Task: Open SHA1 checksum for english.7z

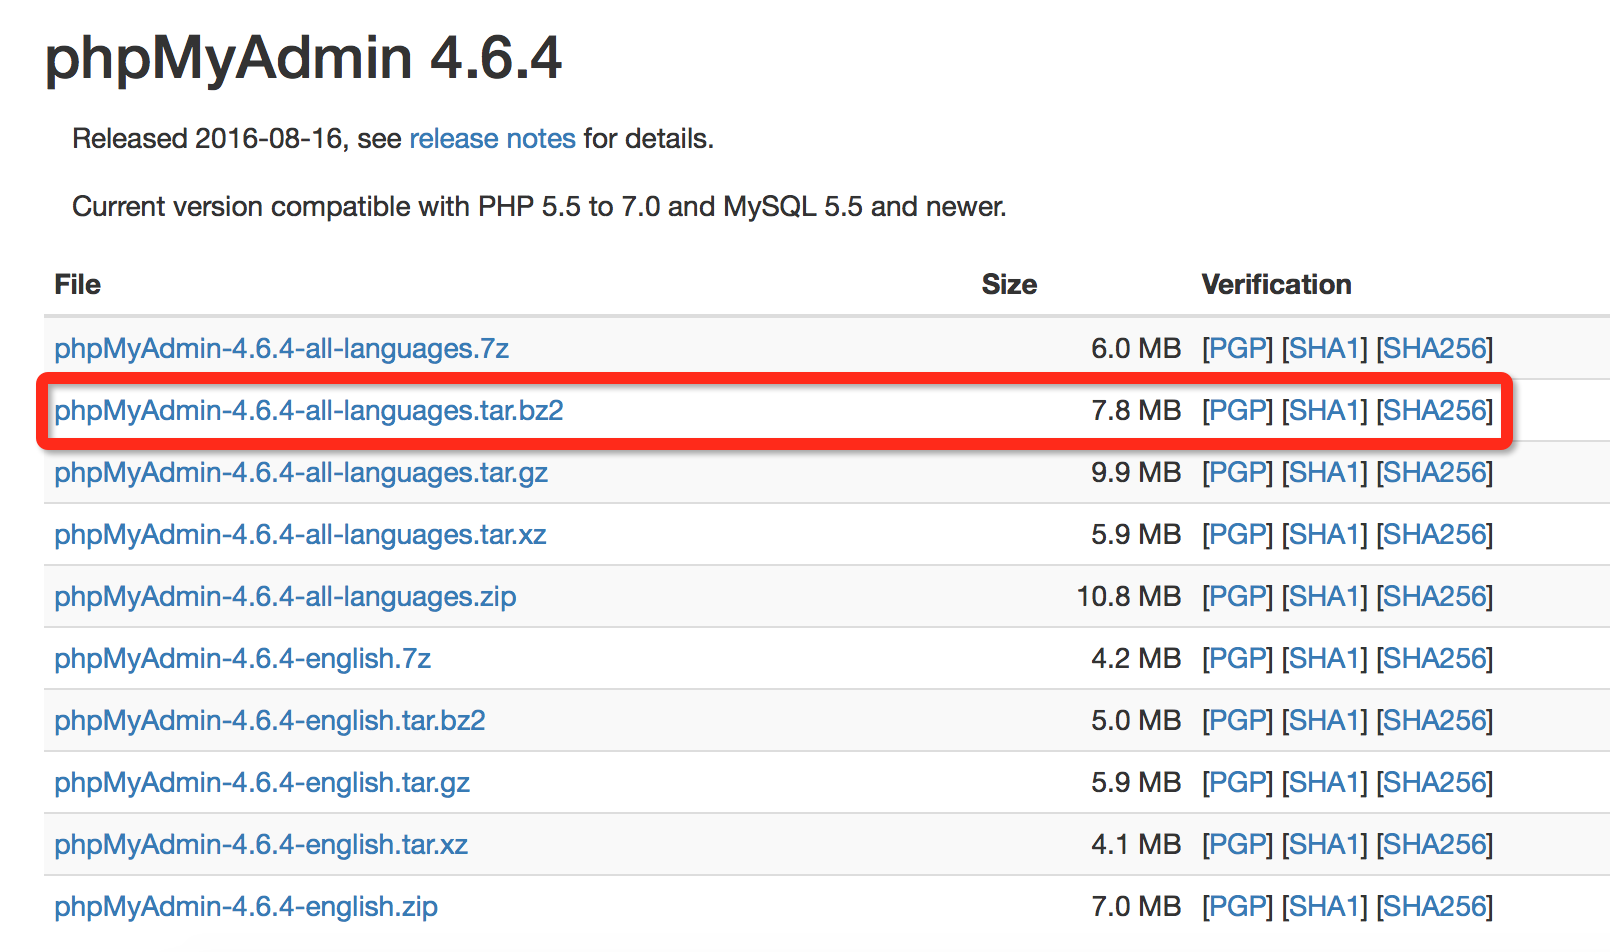Action: click(x=1324, y=658)
